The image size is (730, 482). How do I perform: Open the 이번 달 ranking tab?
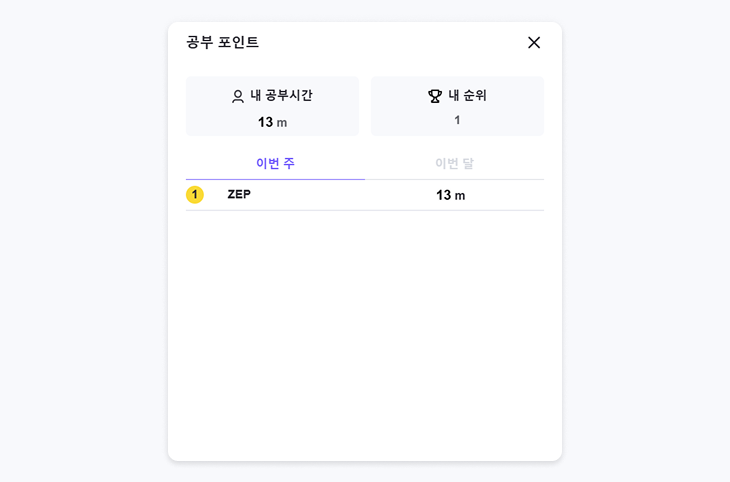coord(454,163)
